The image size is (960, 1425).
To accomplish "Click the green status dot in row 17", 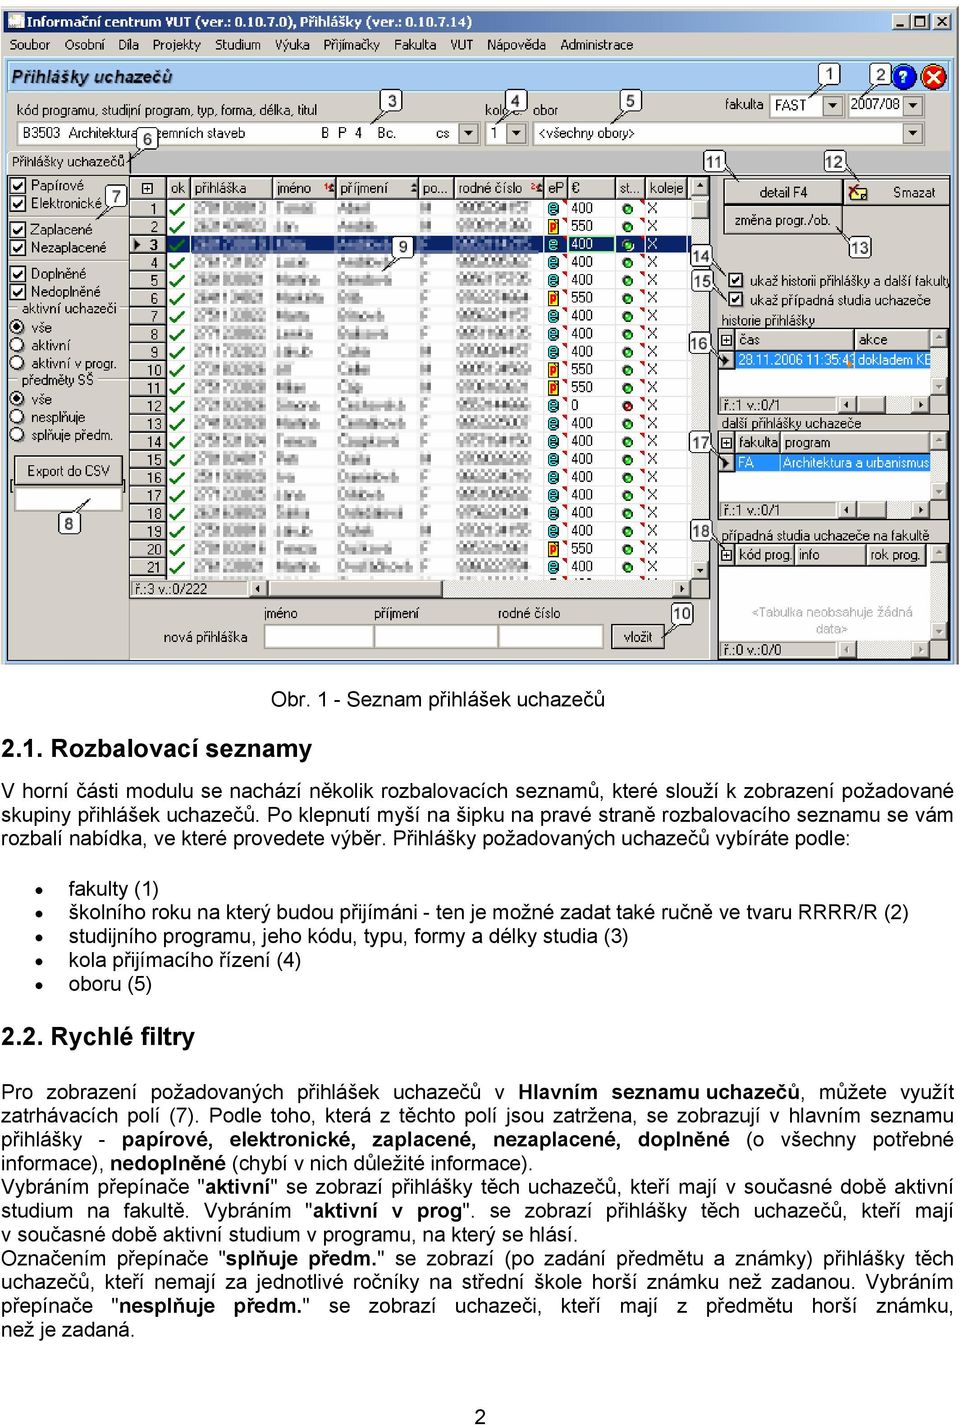I will (x=627, y=495).
